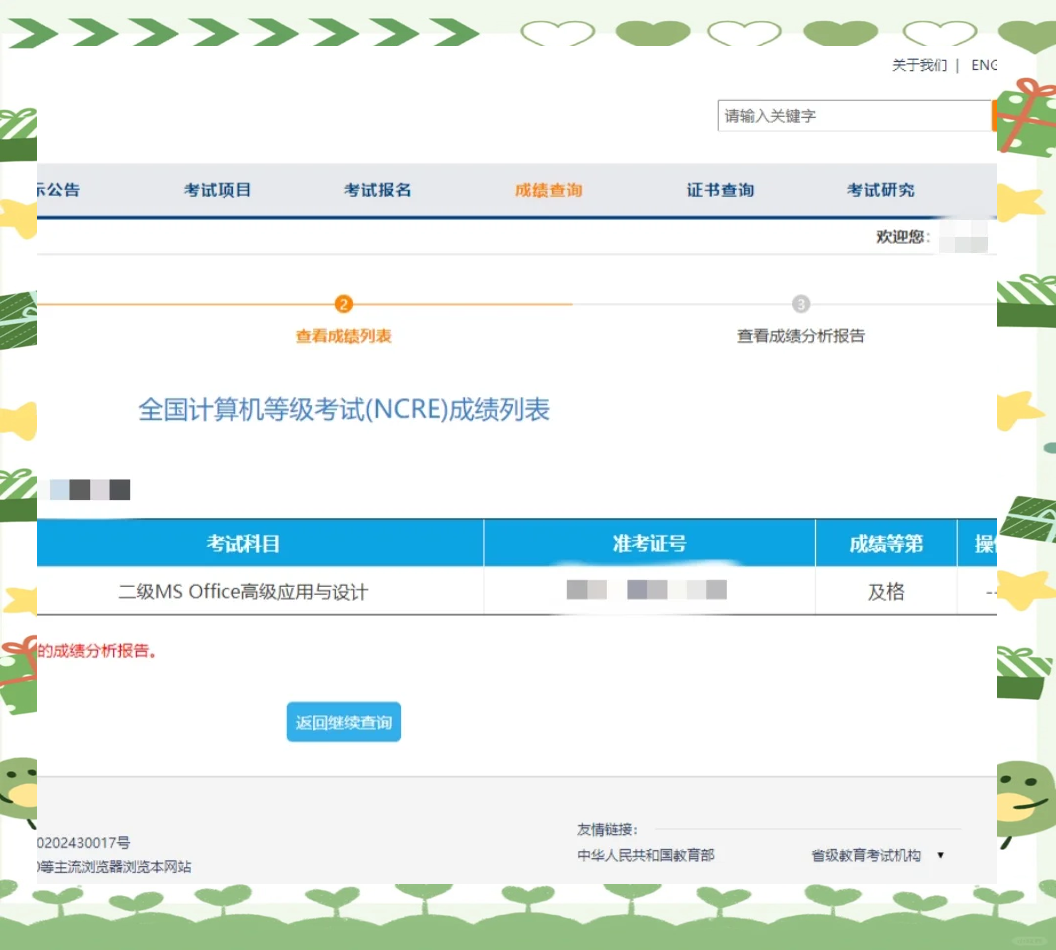Open the 关于我们 link at top

919,65
